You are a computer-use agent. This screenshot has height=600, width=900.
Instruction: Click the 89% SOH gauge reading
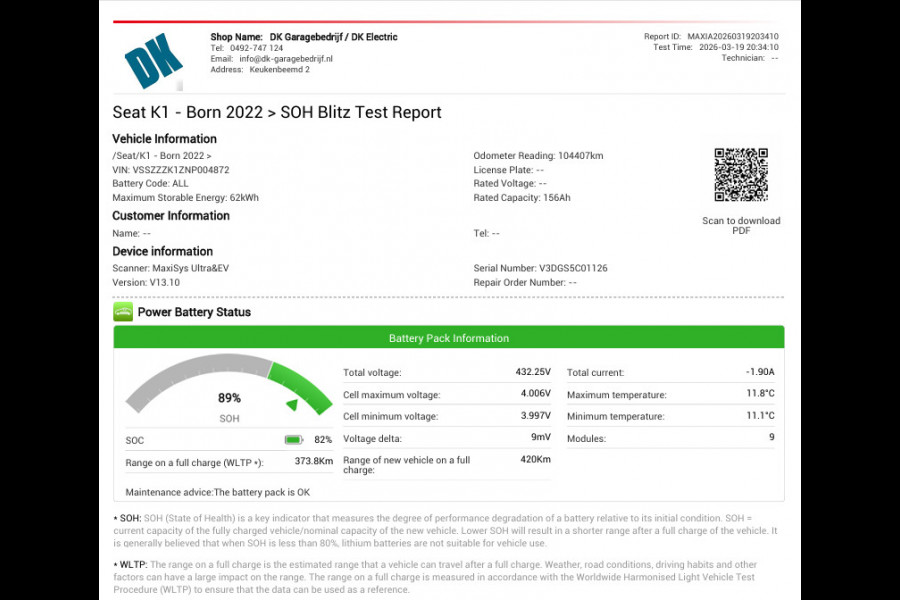tap(229, 398)
